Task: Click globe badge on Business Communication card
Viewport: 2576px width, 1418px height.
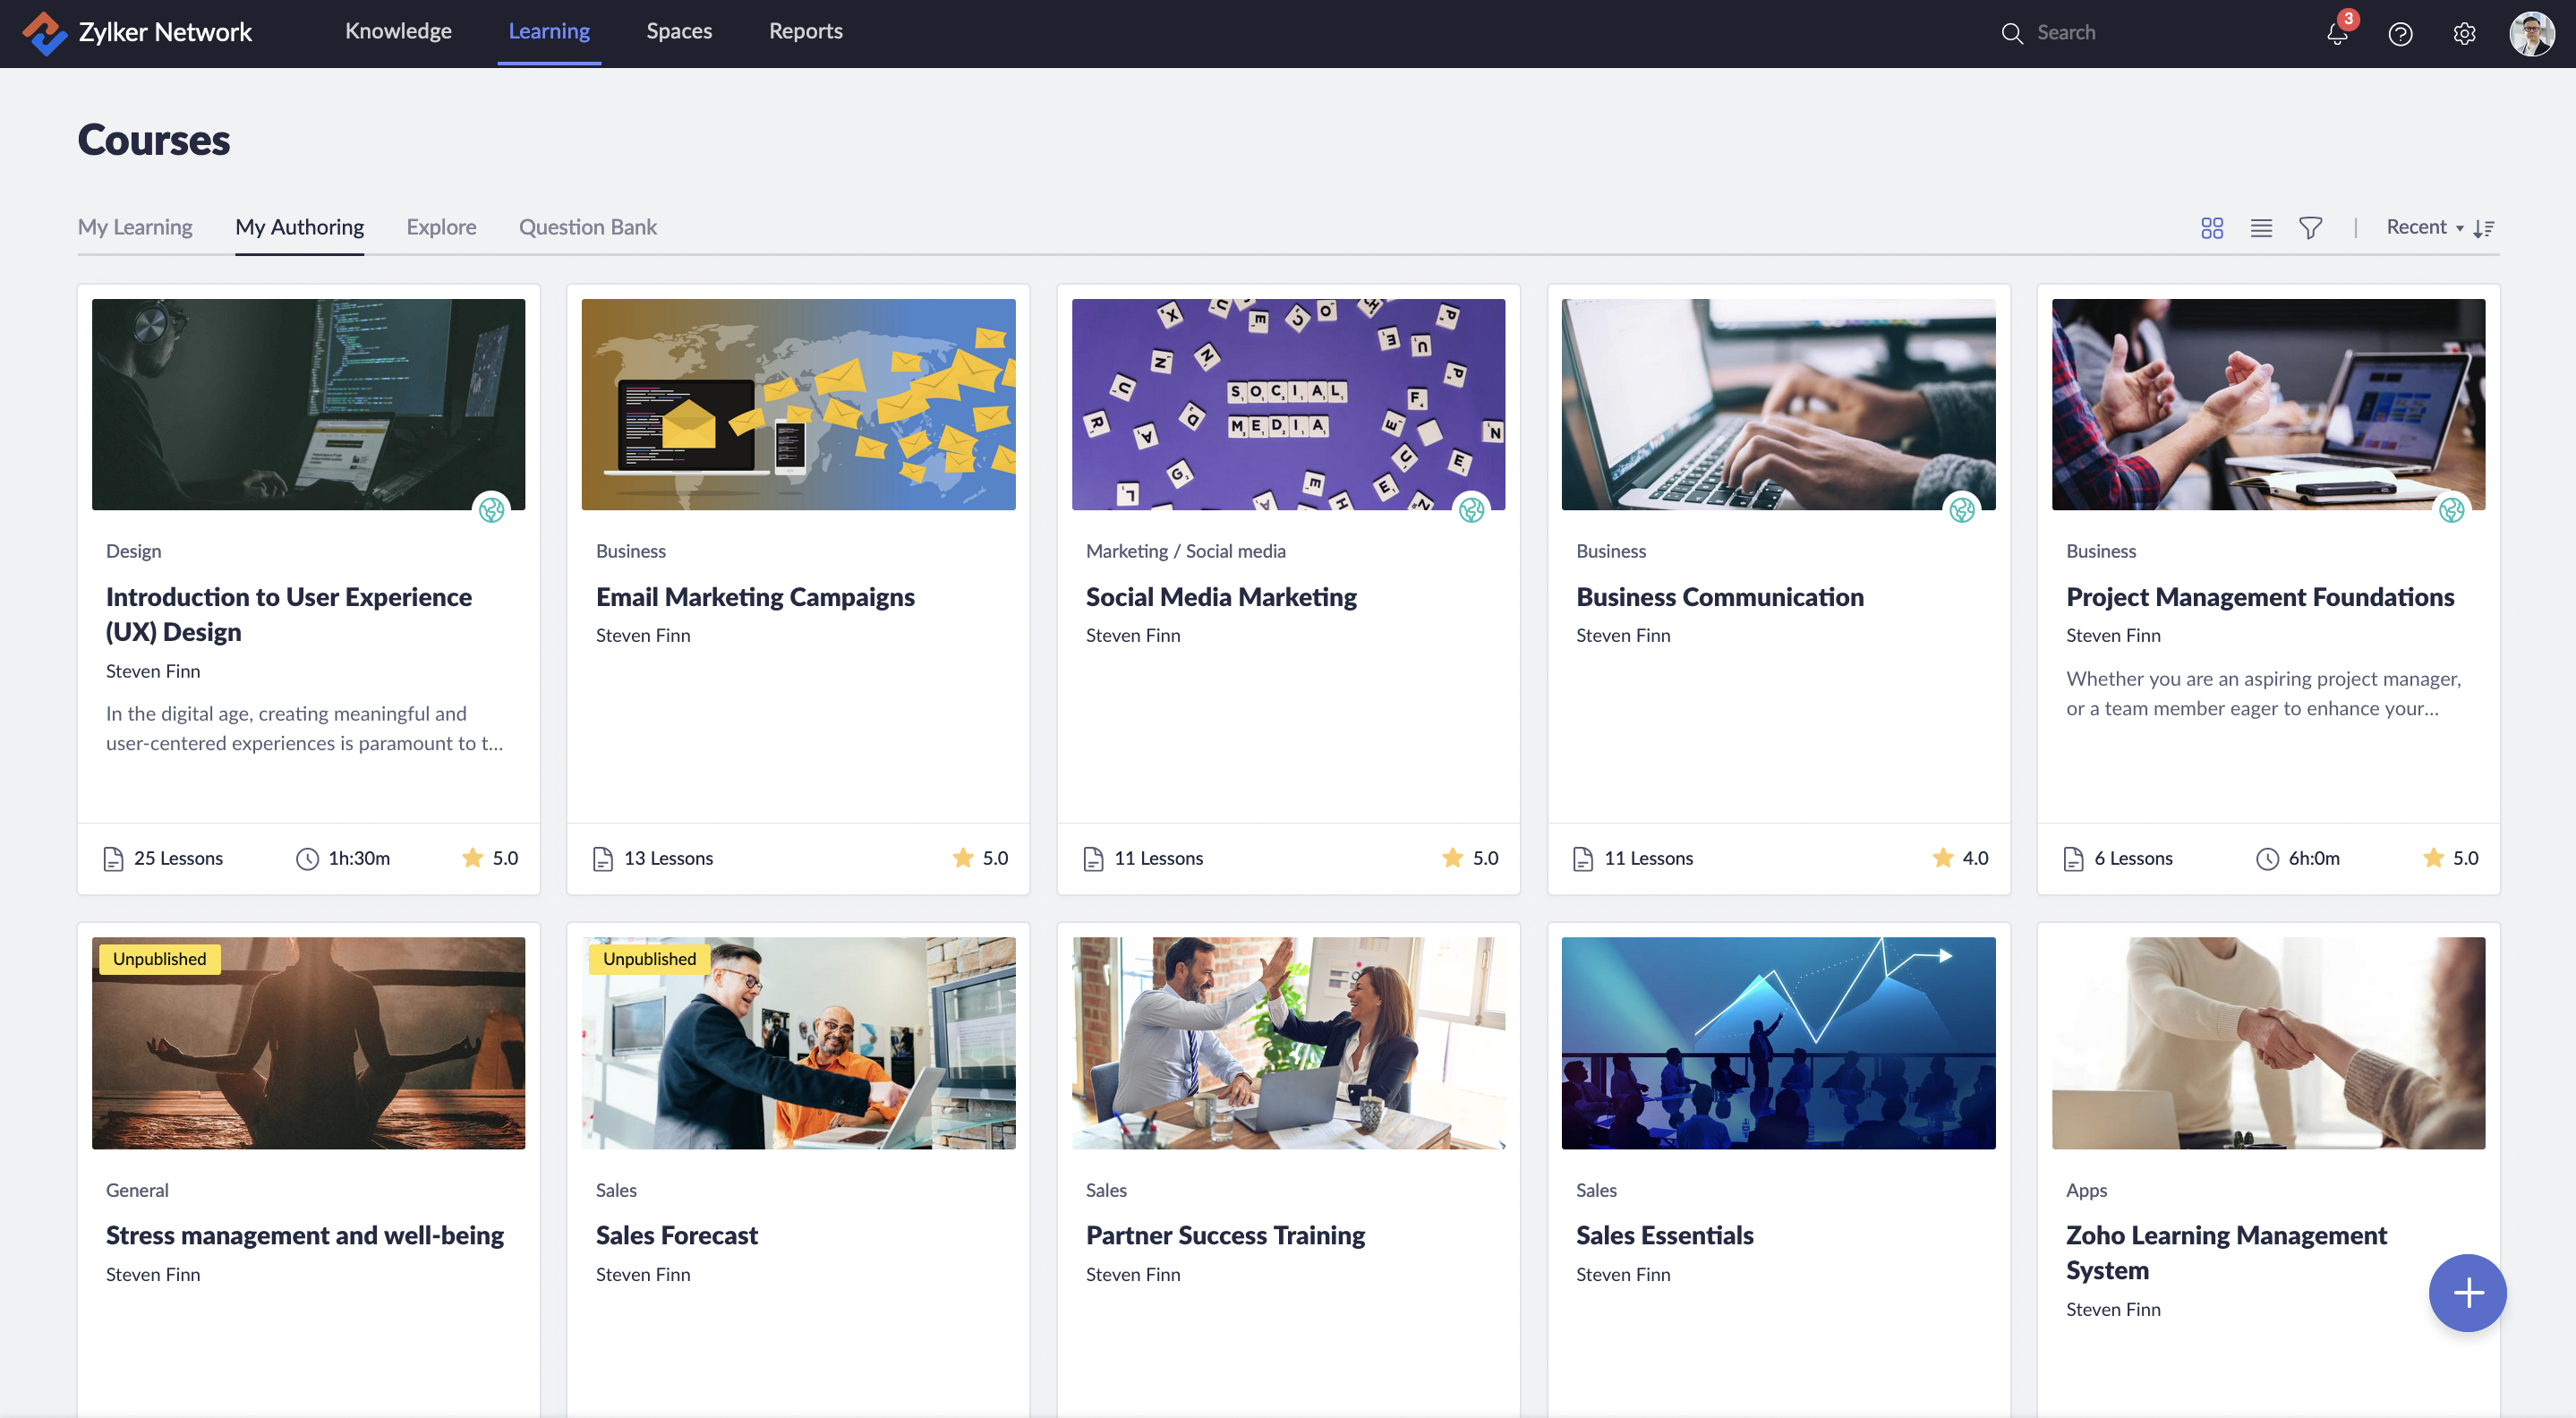Action: pos(1961,510)
